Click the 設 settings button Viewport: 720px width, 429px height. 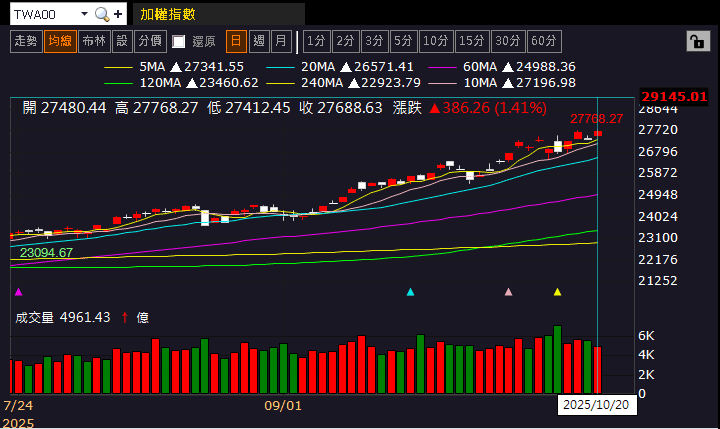122,41
